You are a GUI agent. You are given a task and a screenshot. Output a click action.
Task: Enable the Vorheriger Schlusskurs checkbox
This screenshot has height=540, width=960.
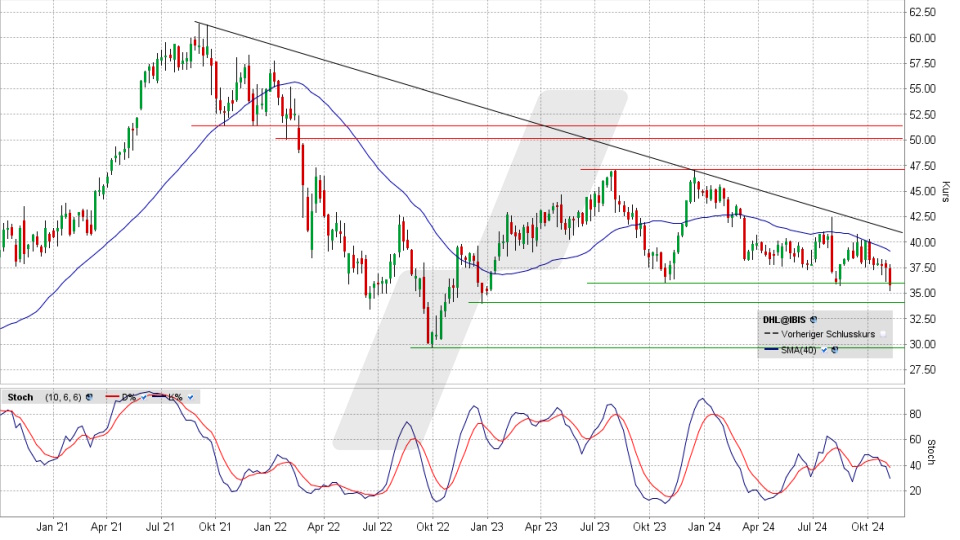click(x=883, y=334)
